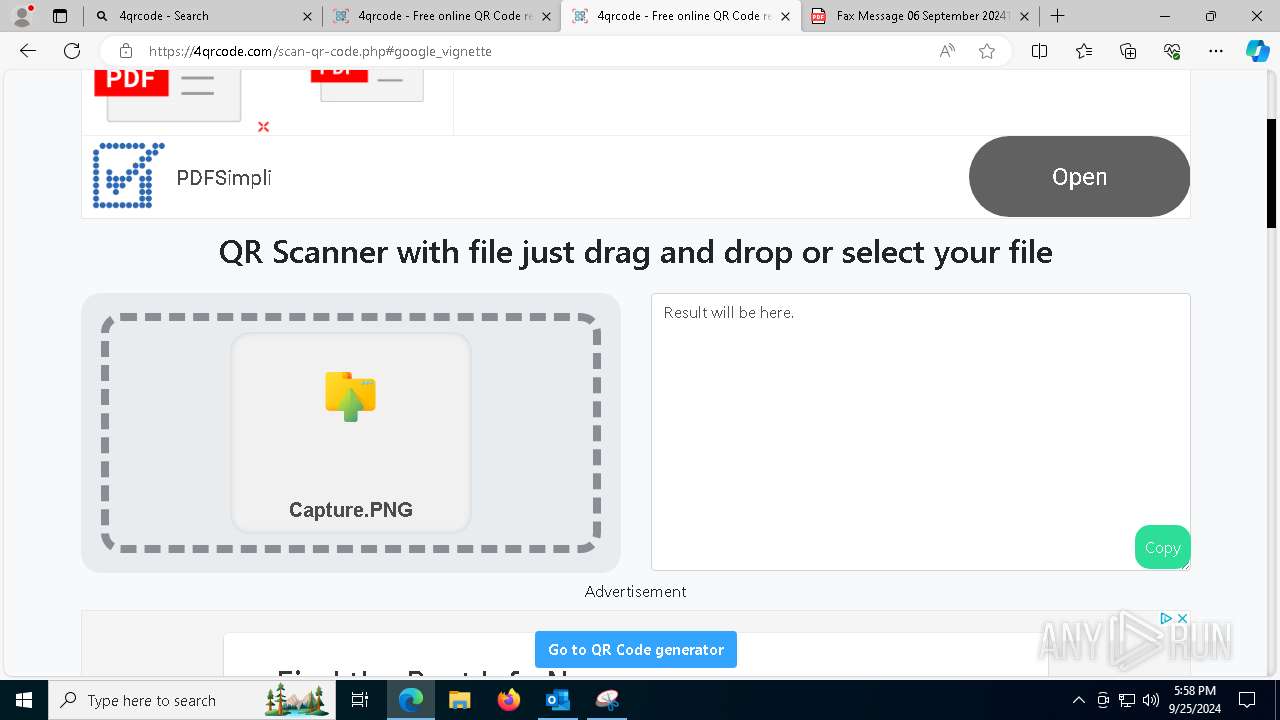The image size is (1280, 720).
Task: Open the Snipping Tool taskbar app
Action: point(607,700)
